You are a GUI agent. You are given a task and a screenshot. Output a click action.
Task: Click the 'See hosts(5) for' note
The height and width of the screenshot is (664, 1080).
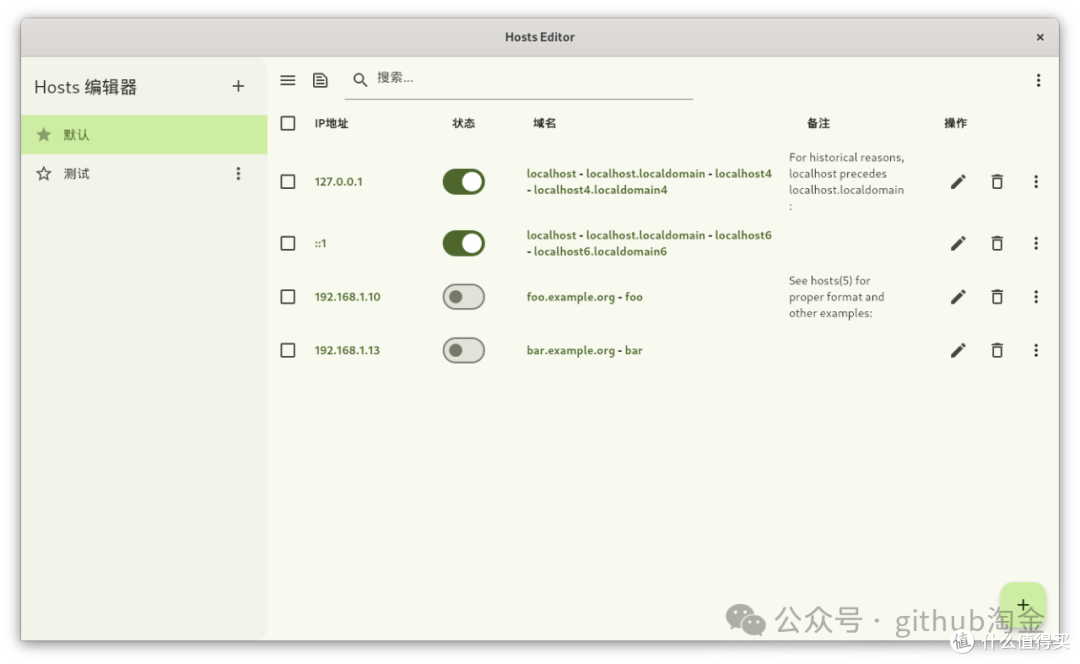836,297
